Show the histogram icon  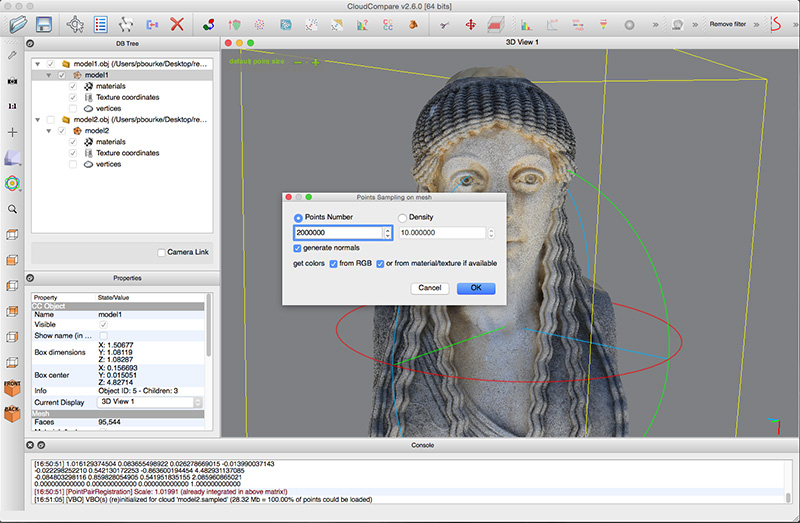(x=526, y=24)
